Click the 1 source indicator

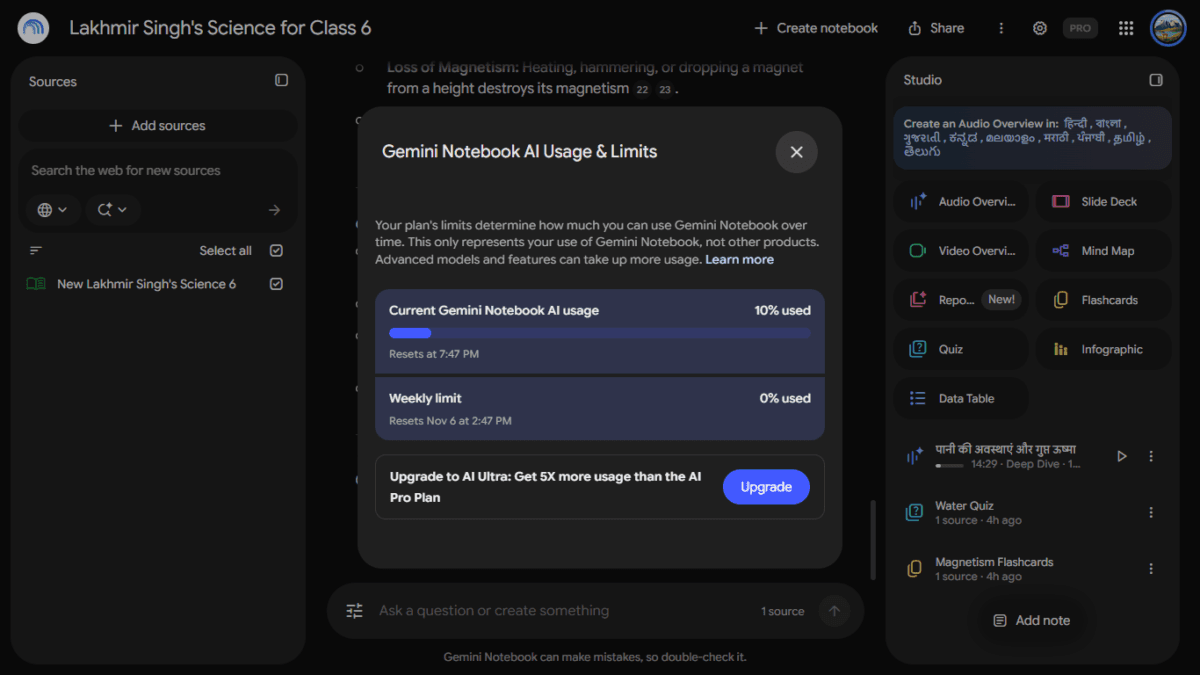(x=782, y=611)
